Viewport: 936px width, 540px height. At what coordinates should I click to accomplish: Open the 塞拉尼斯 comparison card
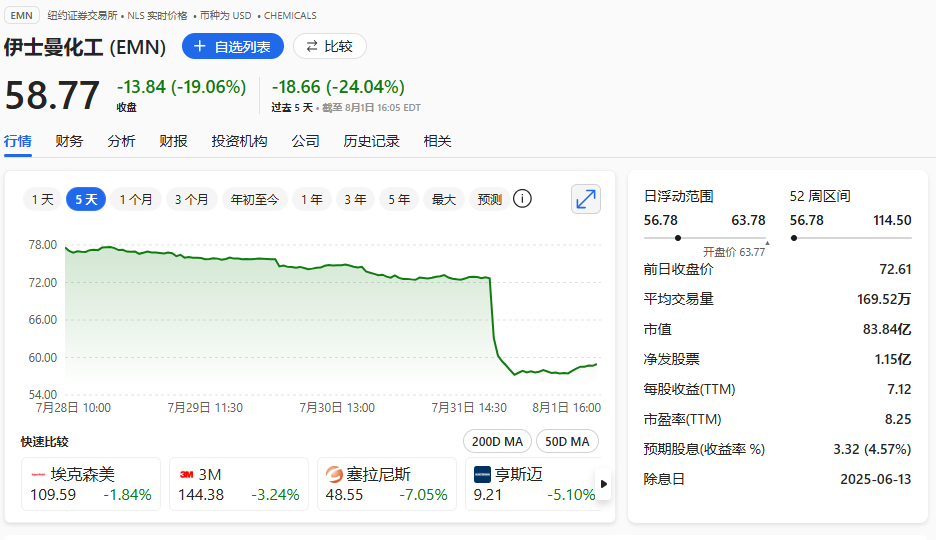pyautogui.click(x=387, y=484)
